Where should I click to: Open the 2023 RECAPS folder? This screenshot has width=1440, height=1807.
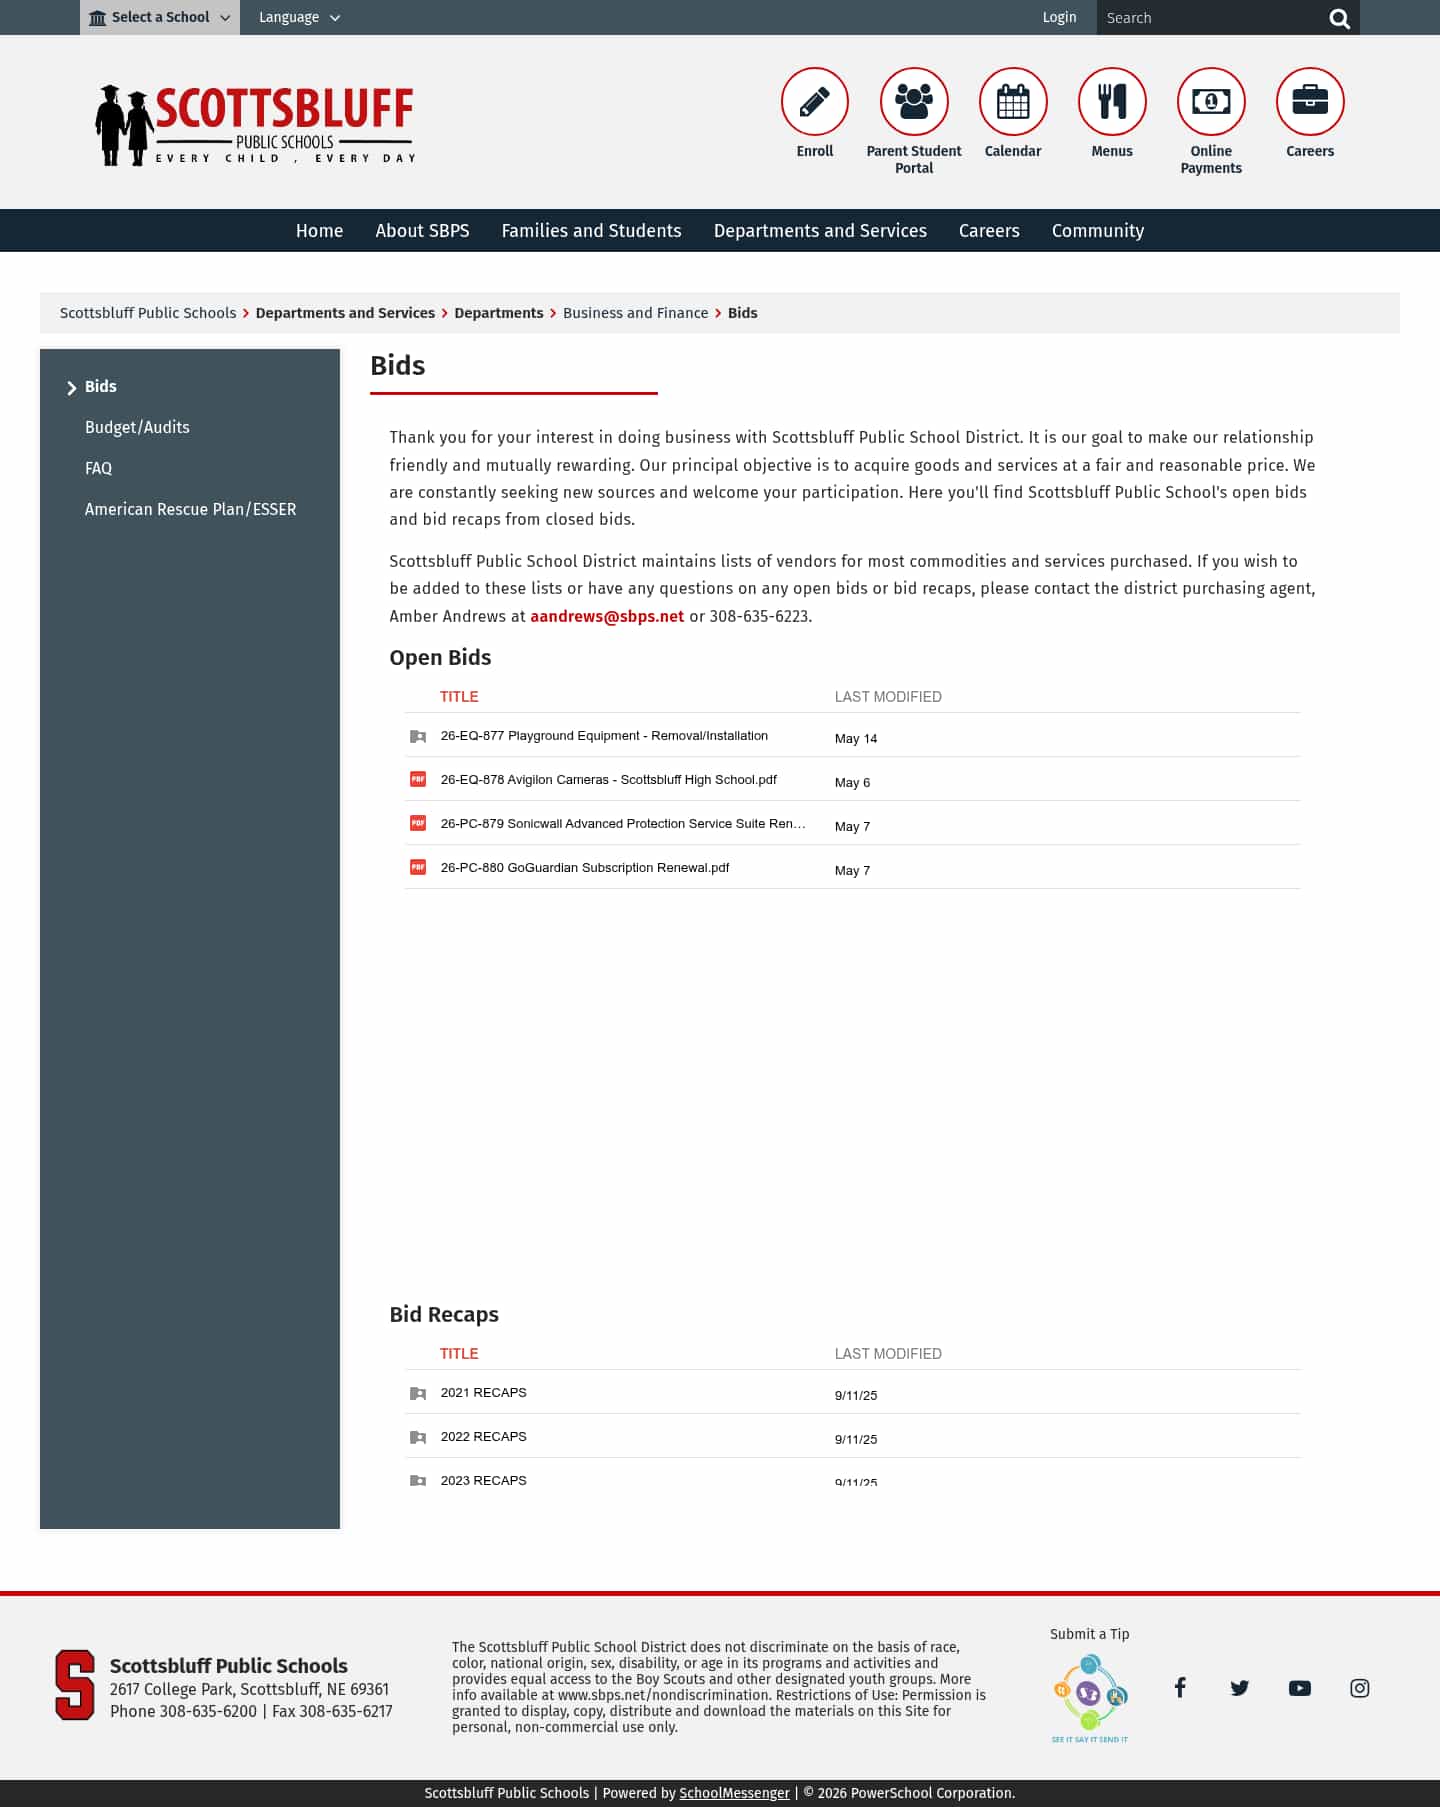coord(483,1480)
